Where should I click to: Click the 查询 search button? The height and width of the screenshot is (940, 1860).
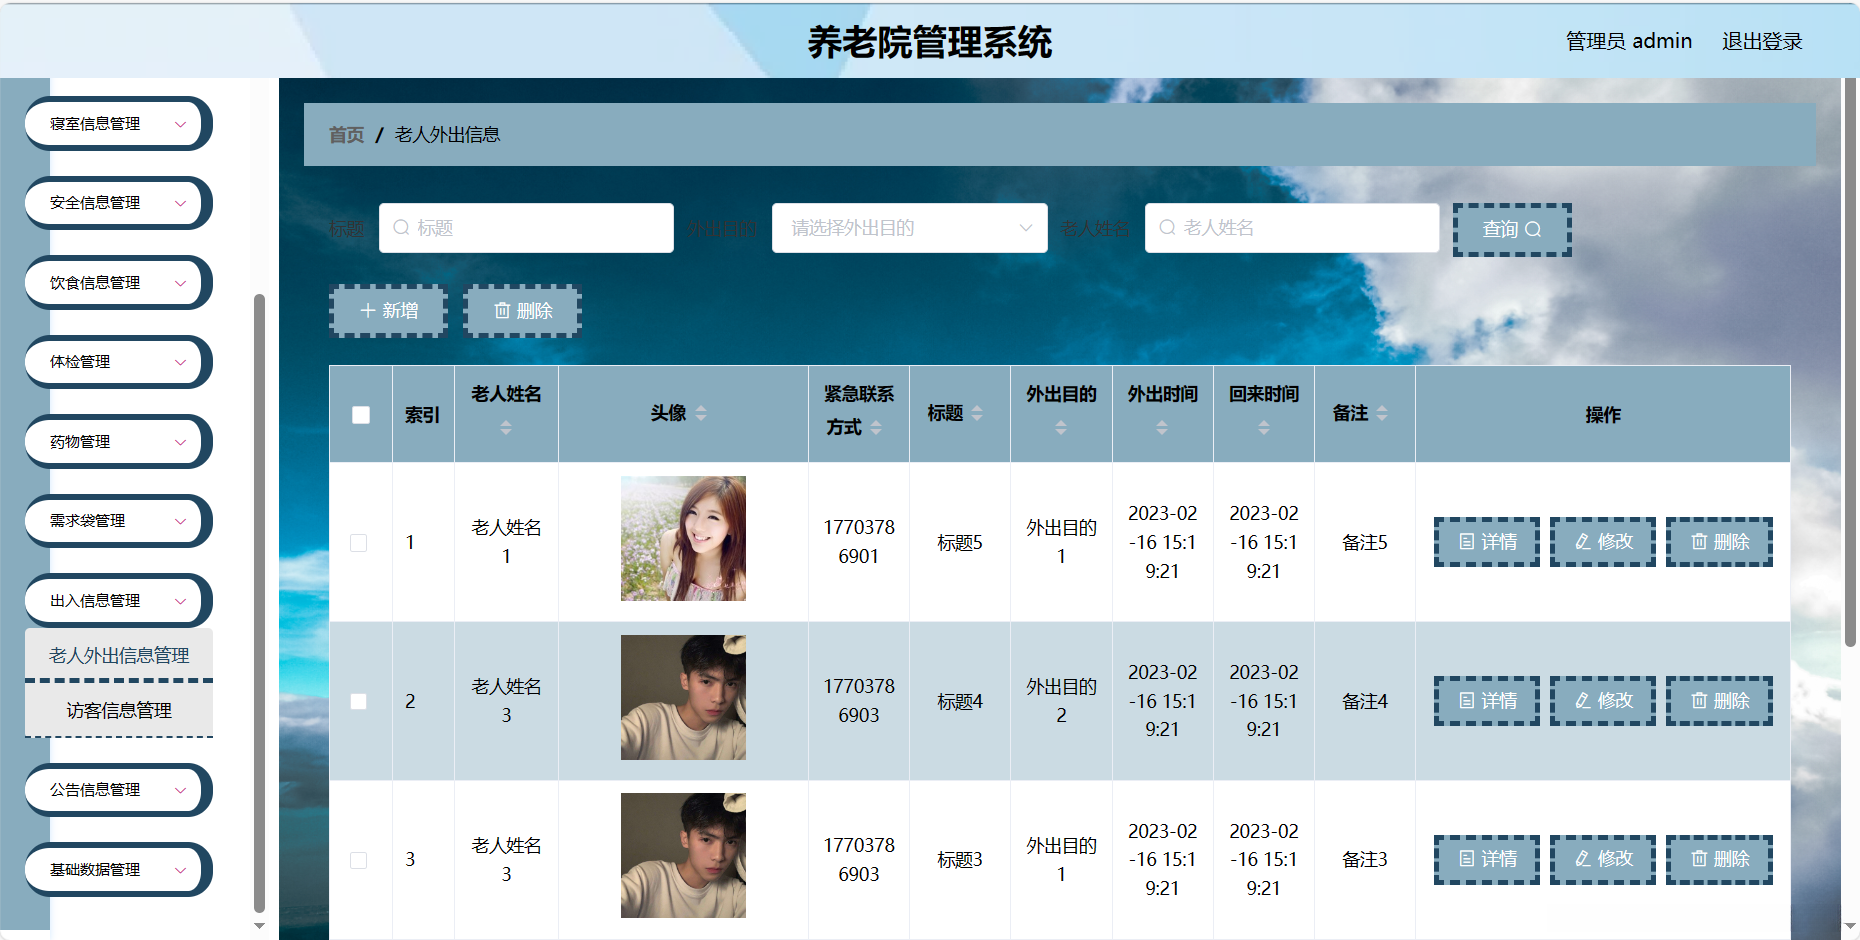(x=1512, y=230)
